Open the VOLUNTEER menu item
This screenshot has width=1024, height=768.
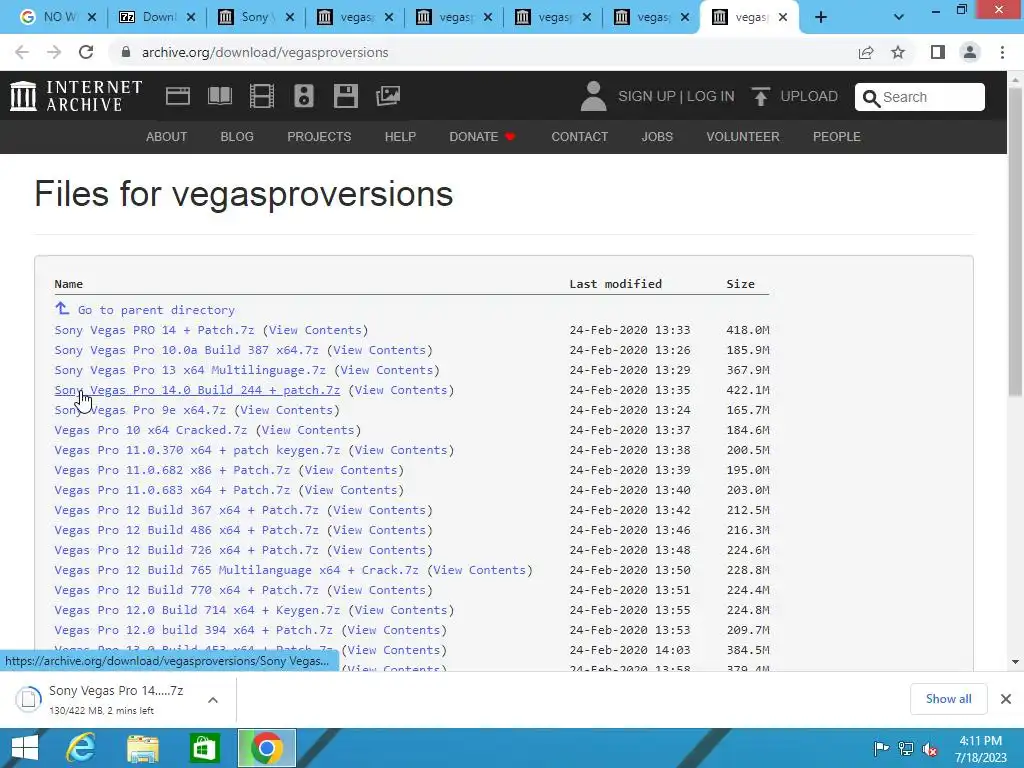coord(743,136)
